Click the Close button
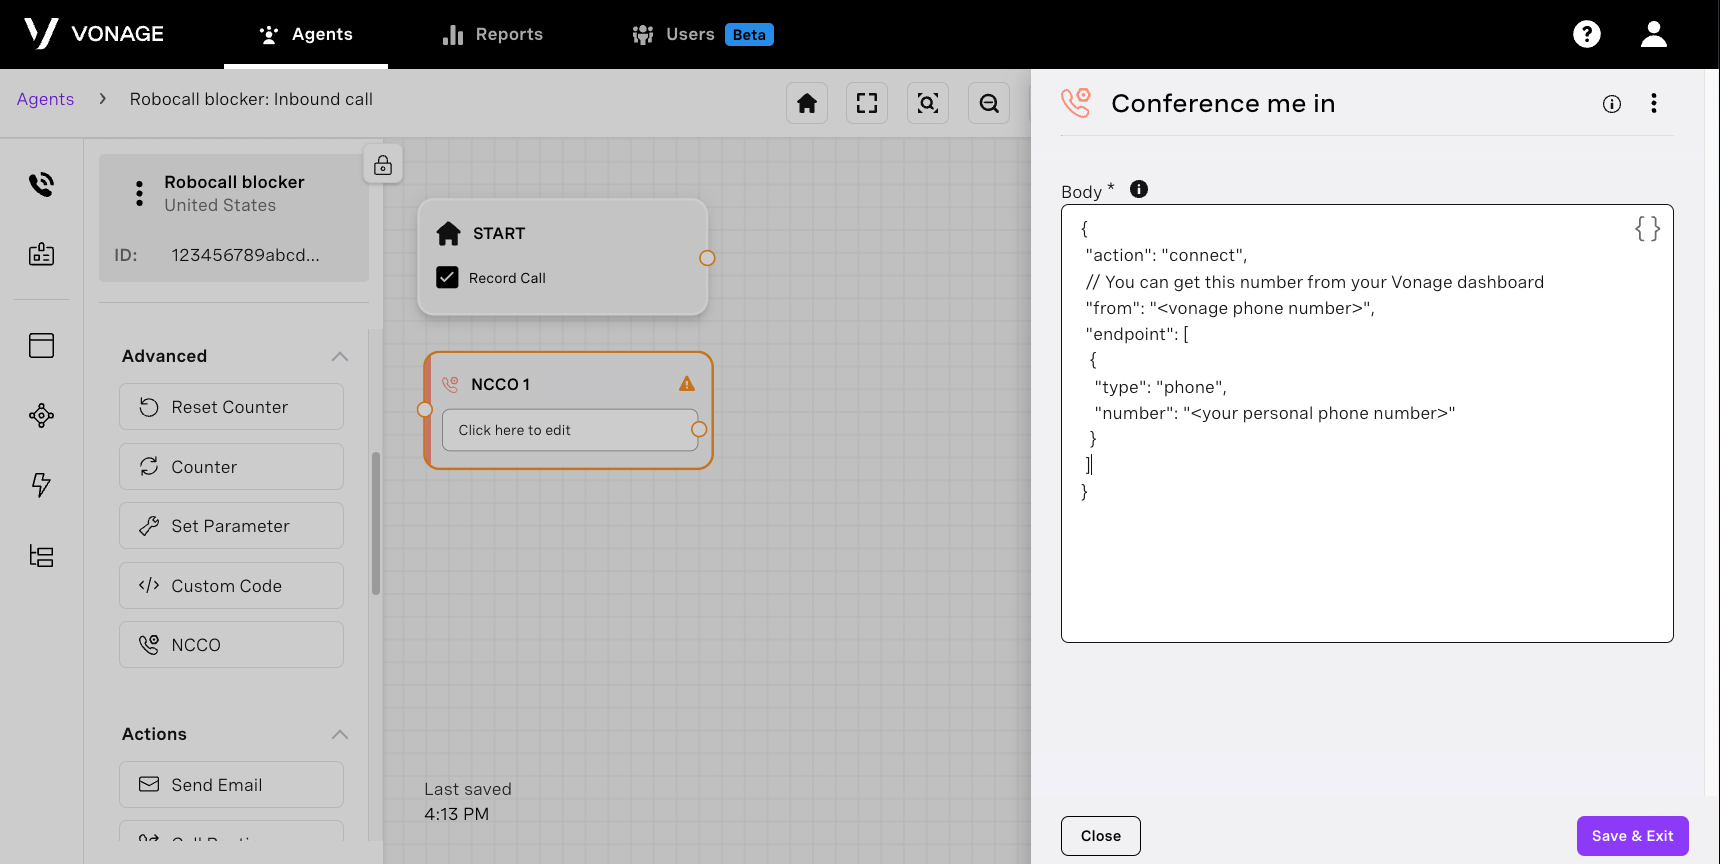Image resolution: width=1720 pixels, height=864 pixels. tap(1101, 836)
